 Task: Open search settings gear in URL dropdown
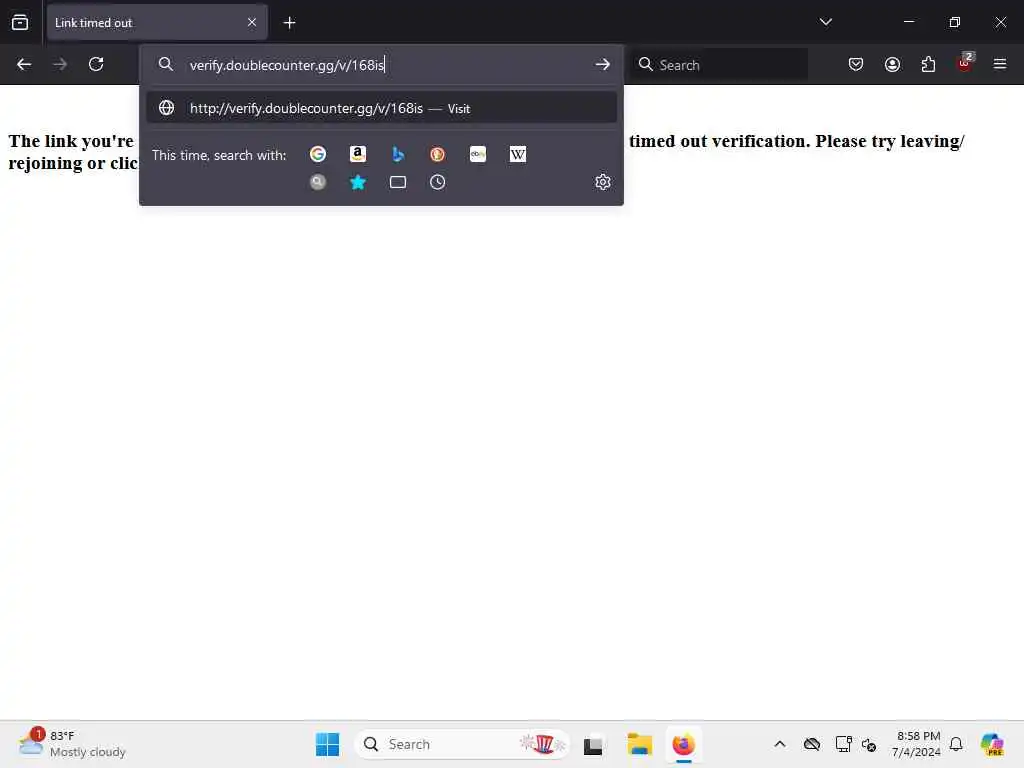603,182
